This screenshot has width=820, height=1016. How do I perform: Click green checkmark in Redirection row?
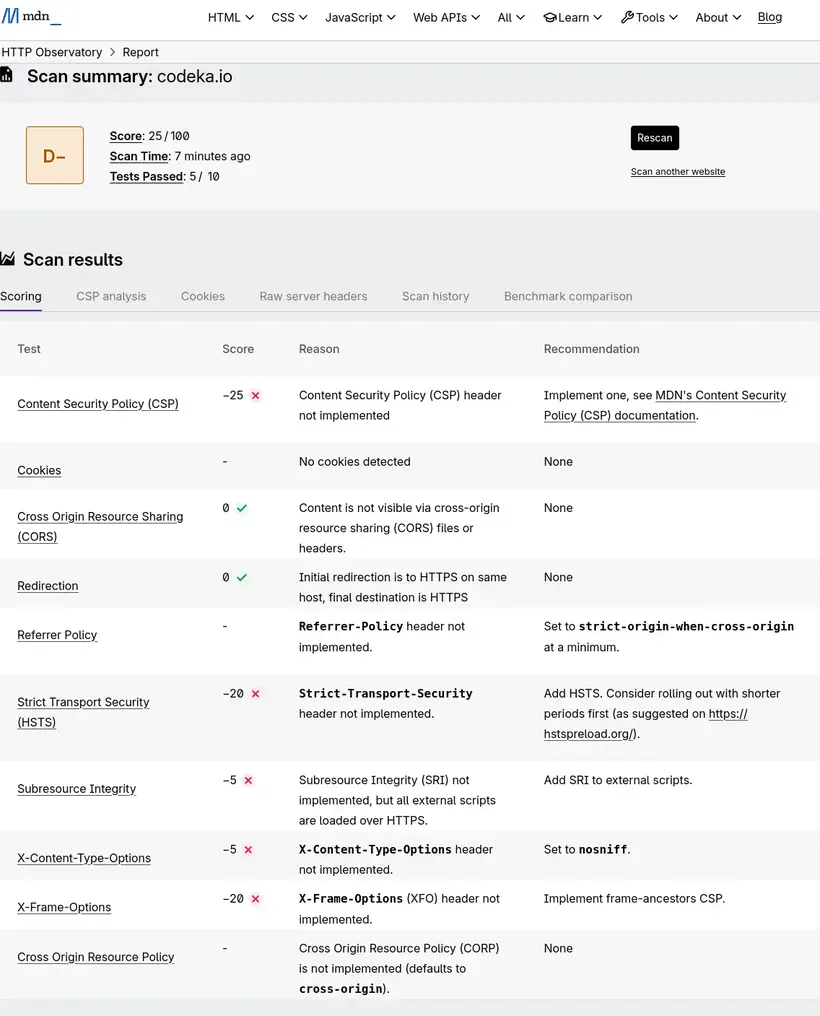(242, 578)
